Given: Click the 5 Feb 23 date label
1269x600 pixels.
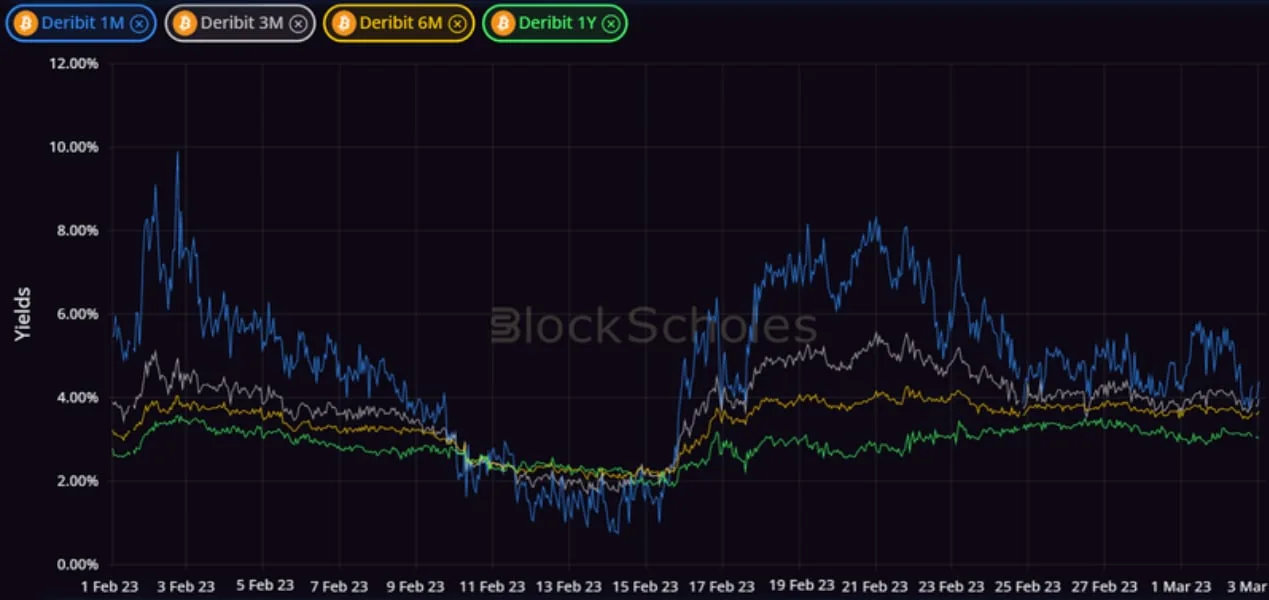Looking at the screenshot, I should (x=263, y=586).
